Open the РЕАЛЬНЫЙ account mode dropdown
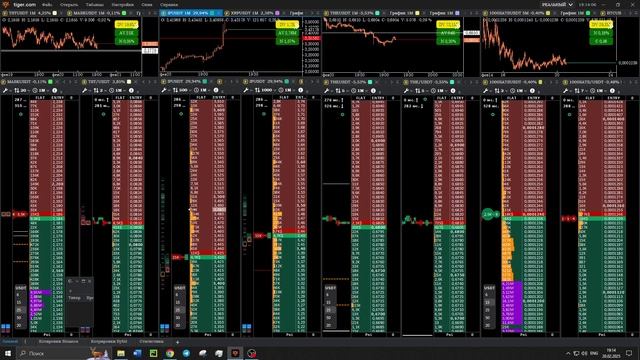Screen dimensions: 640x360 pos(558,4)
